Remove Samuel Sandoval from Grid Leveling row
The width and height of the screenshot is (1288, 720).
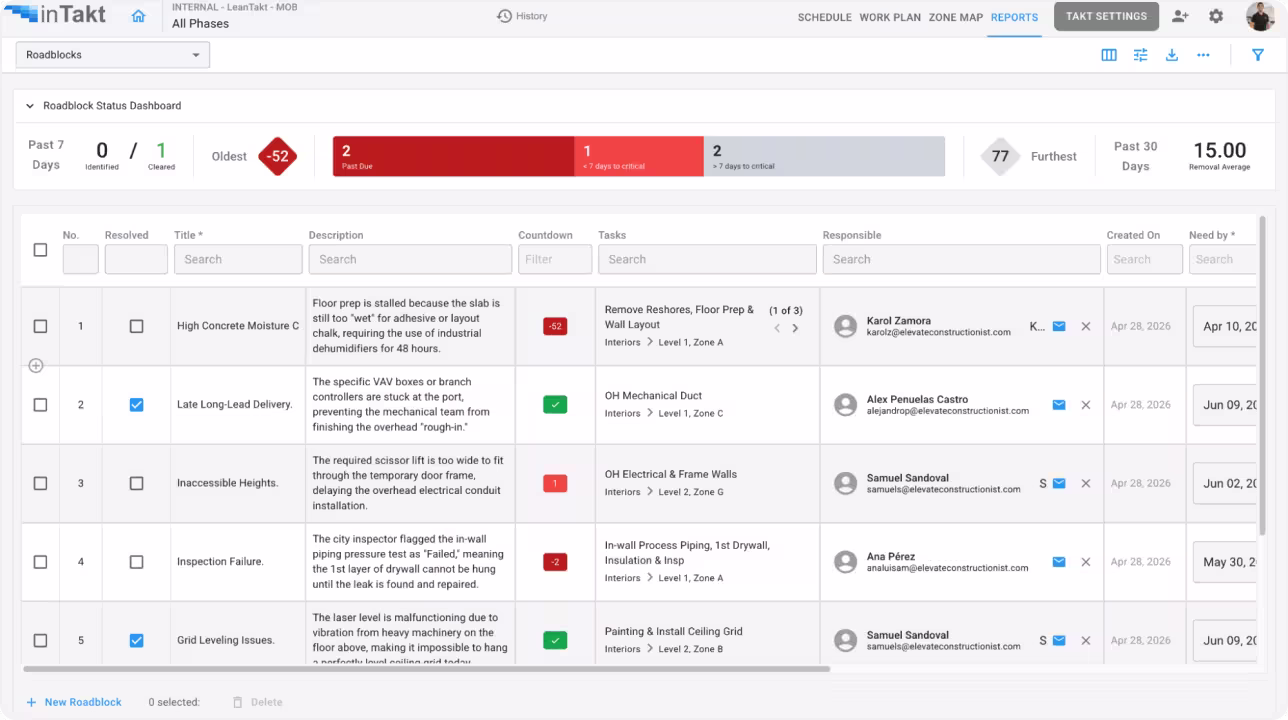pyautogui.click(x=1085, y=640)
